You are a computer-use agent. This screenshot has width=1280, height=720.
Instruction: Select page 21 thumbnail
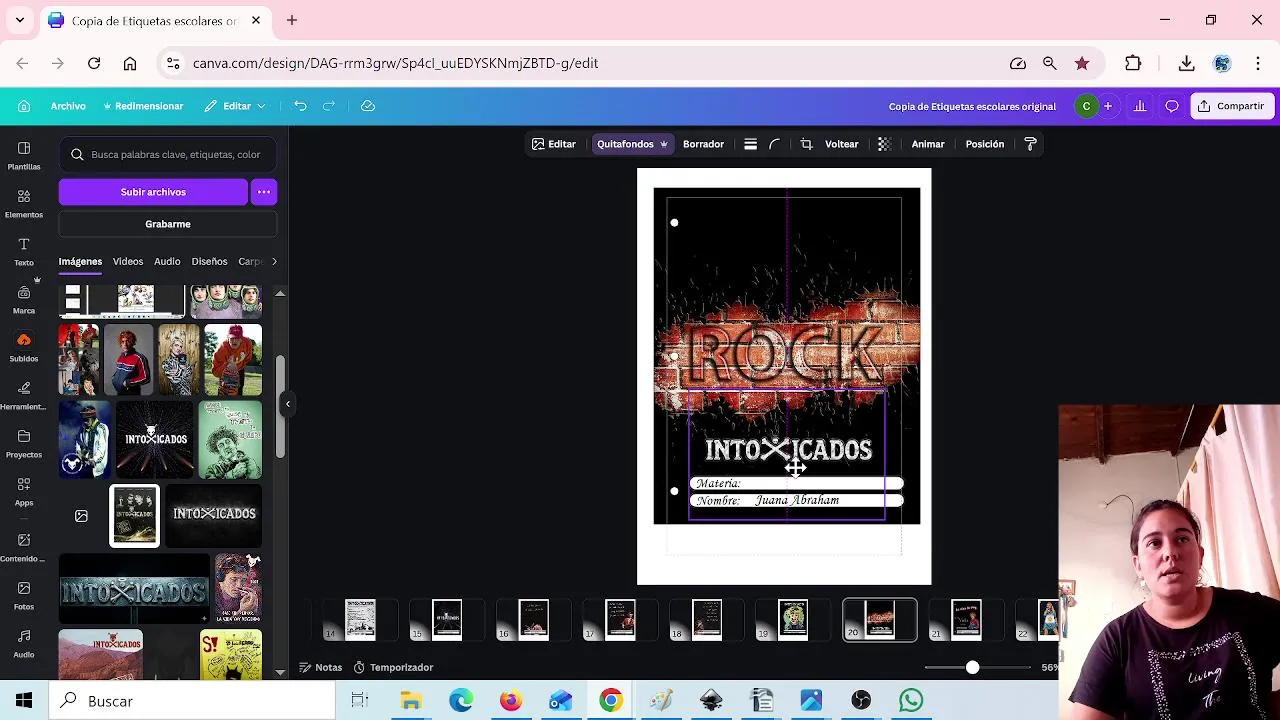coord(966,620)
